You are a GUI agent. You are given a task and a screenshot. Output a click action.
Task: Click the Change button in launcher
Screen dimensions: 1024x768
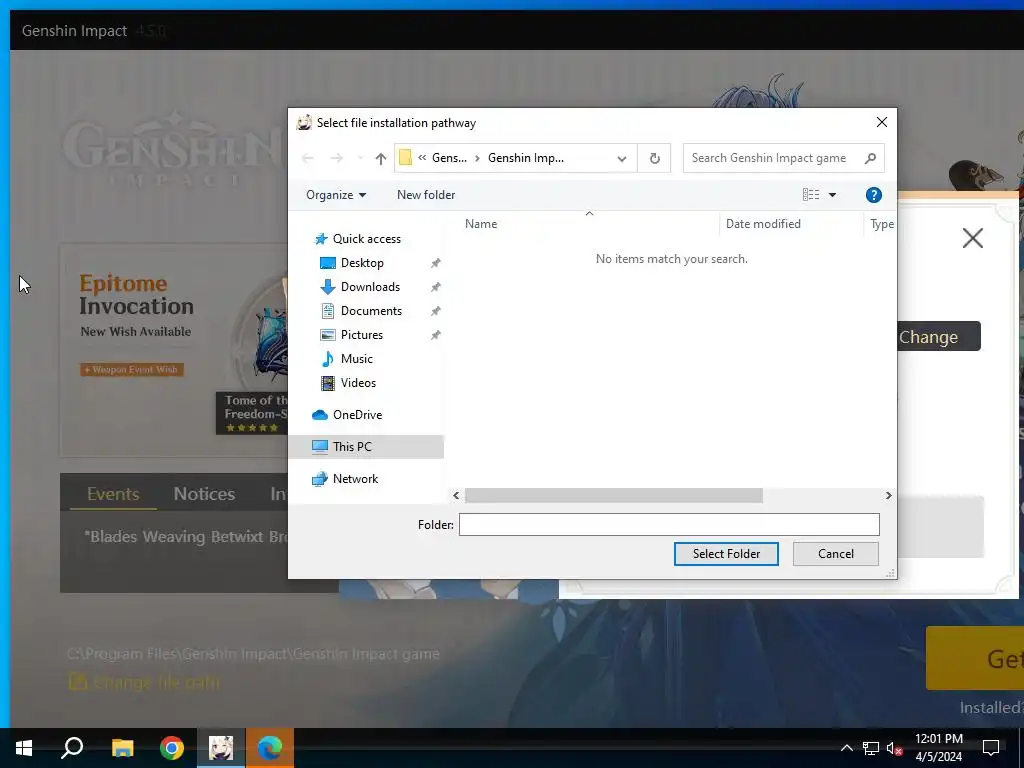click(938, 336)
